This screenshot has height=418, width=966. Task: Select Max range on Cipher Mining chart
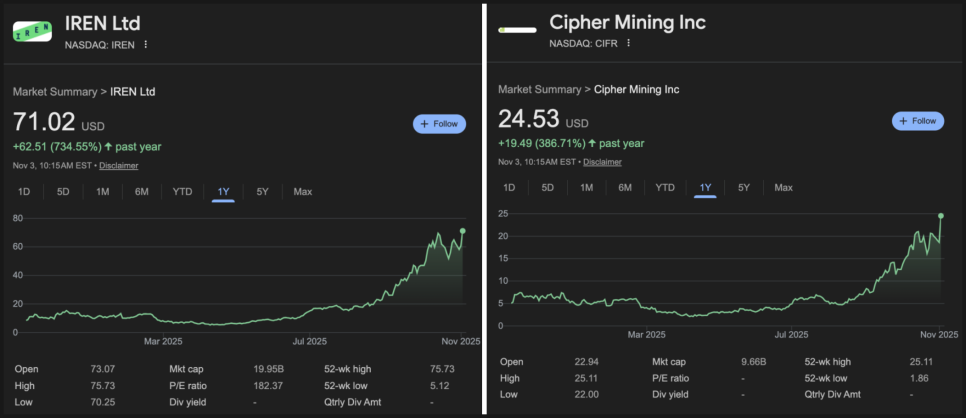click(783, 187)
